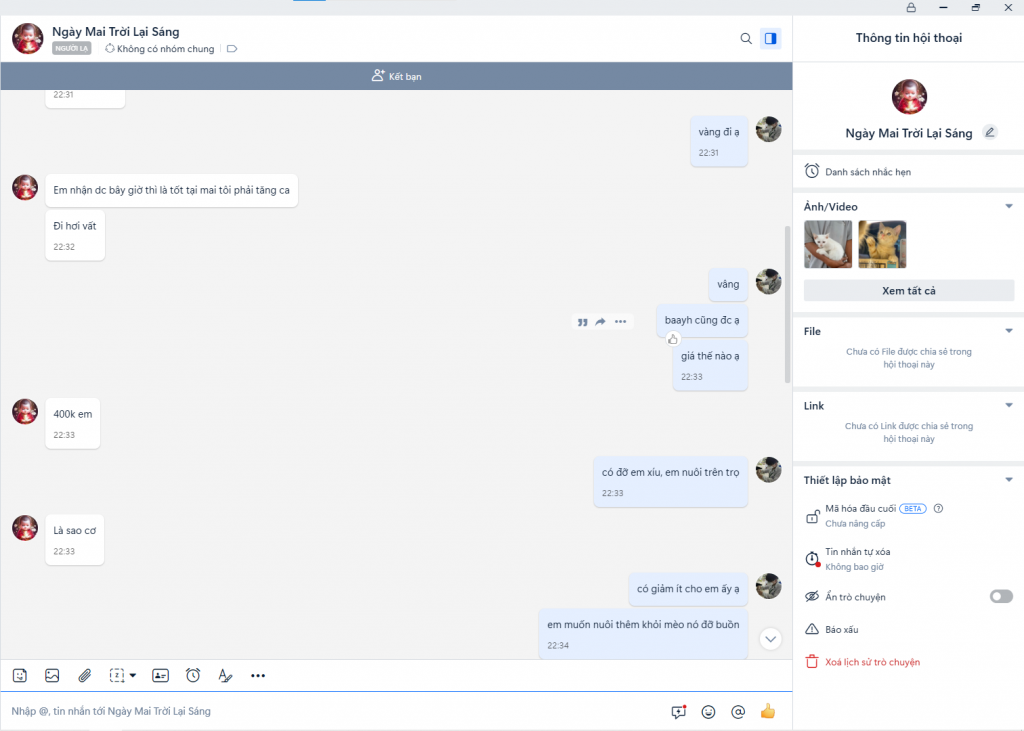The image size is (1024, 731).
Task: Click Xem tất cả button
Action: (908, 291)
